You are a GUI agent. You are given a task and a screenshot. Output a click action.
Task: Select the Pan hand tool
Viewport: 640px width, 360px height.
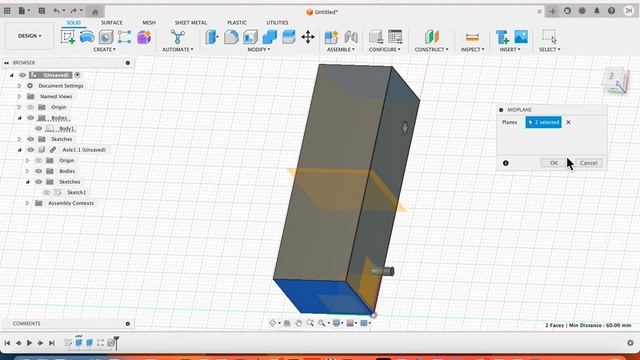298,323
